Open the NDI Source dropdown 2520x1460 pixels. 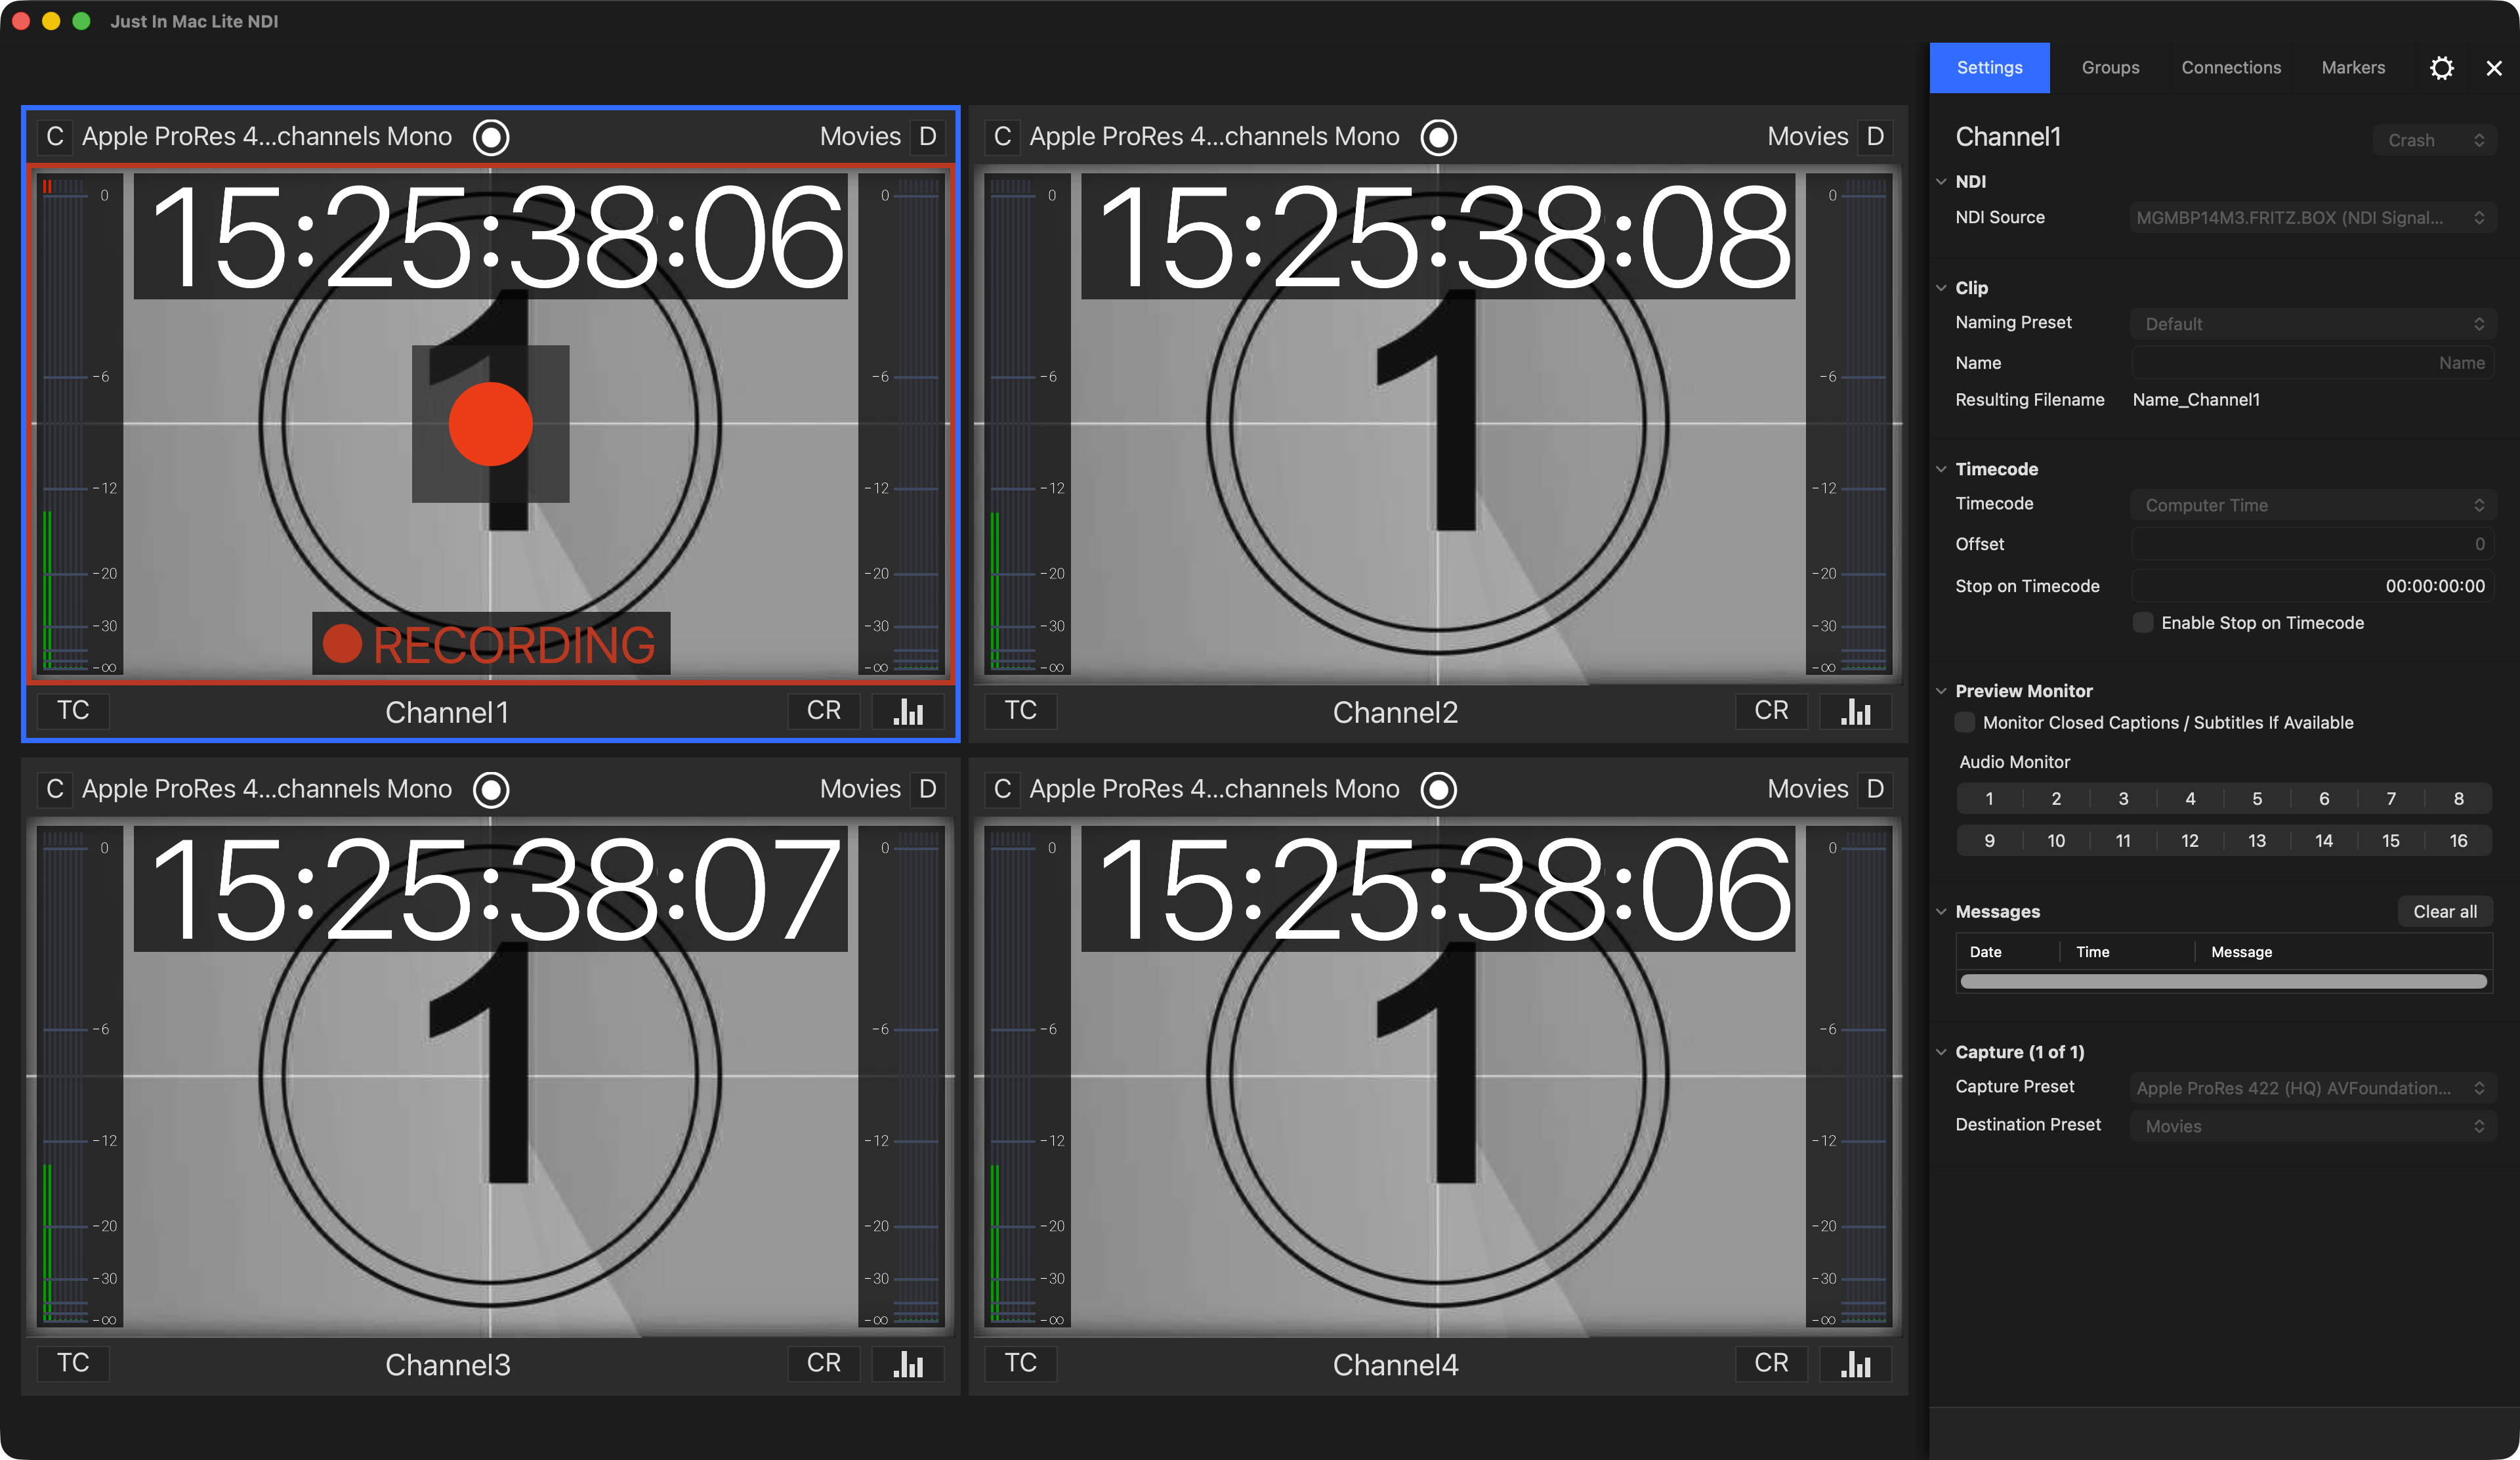pos(2312,218)
